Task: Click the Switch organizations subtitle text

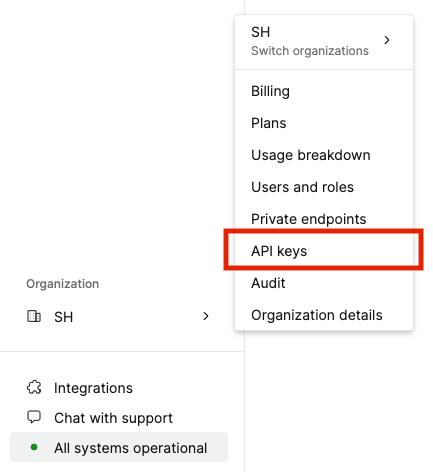Action: 310,51
